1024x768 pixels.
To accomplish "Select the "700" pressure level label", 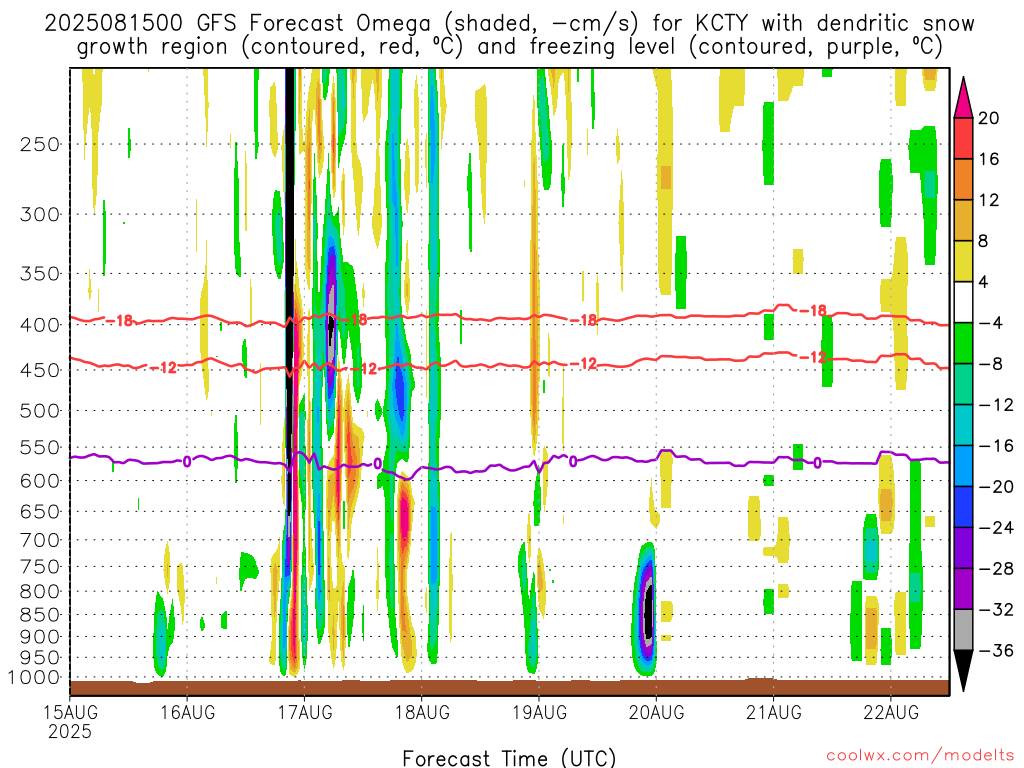I will coord(40,540).
